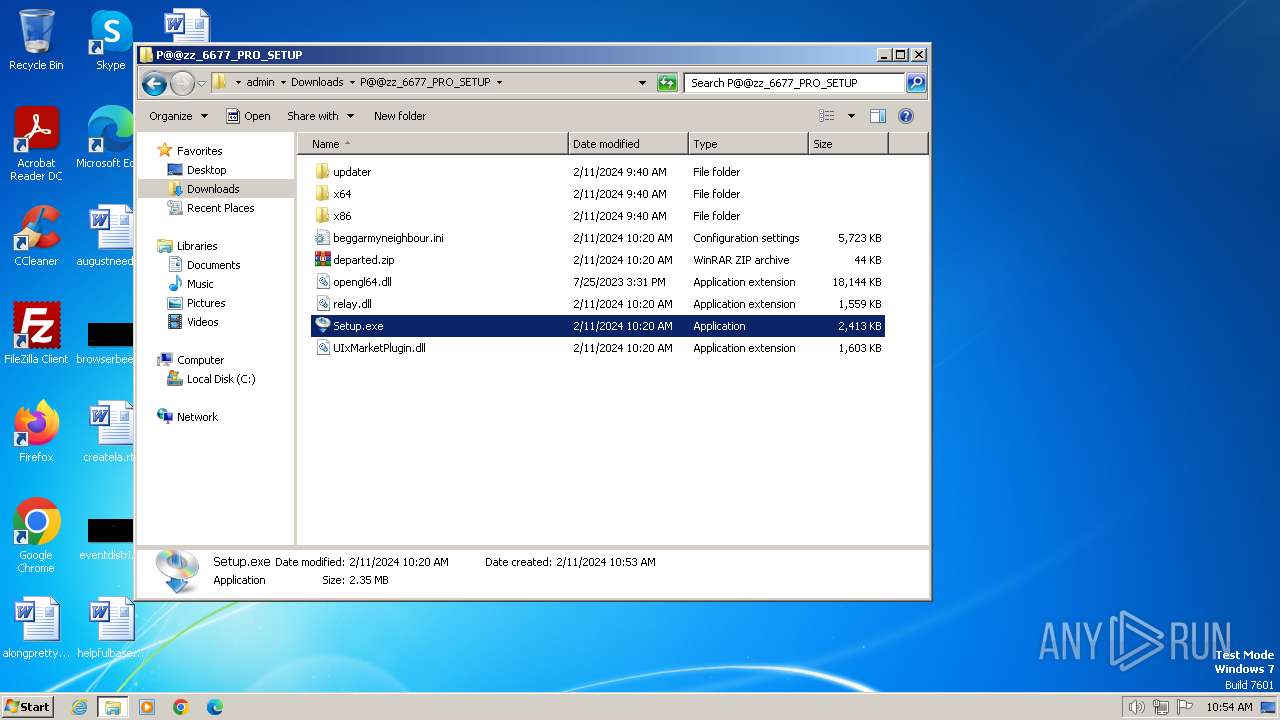Image resolution: width=1280 pixels, height=720 pixels.
Task: Open Chrome from the taskbar
Action: [x=181, y=707]
